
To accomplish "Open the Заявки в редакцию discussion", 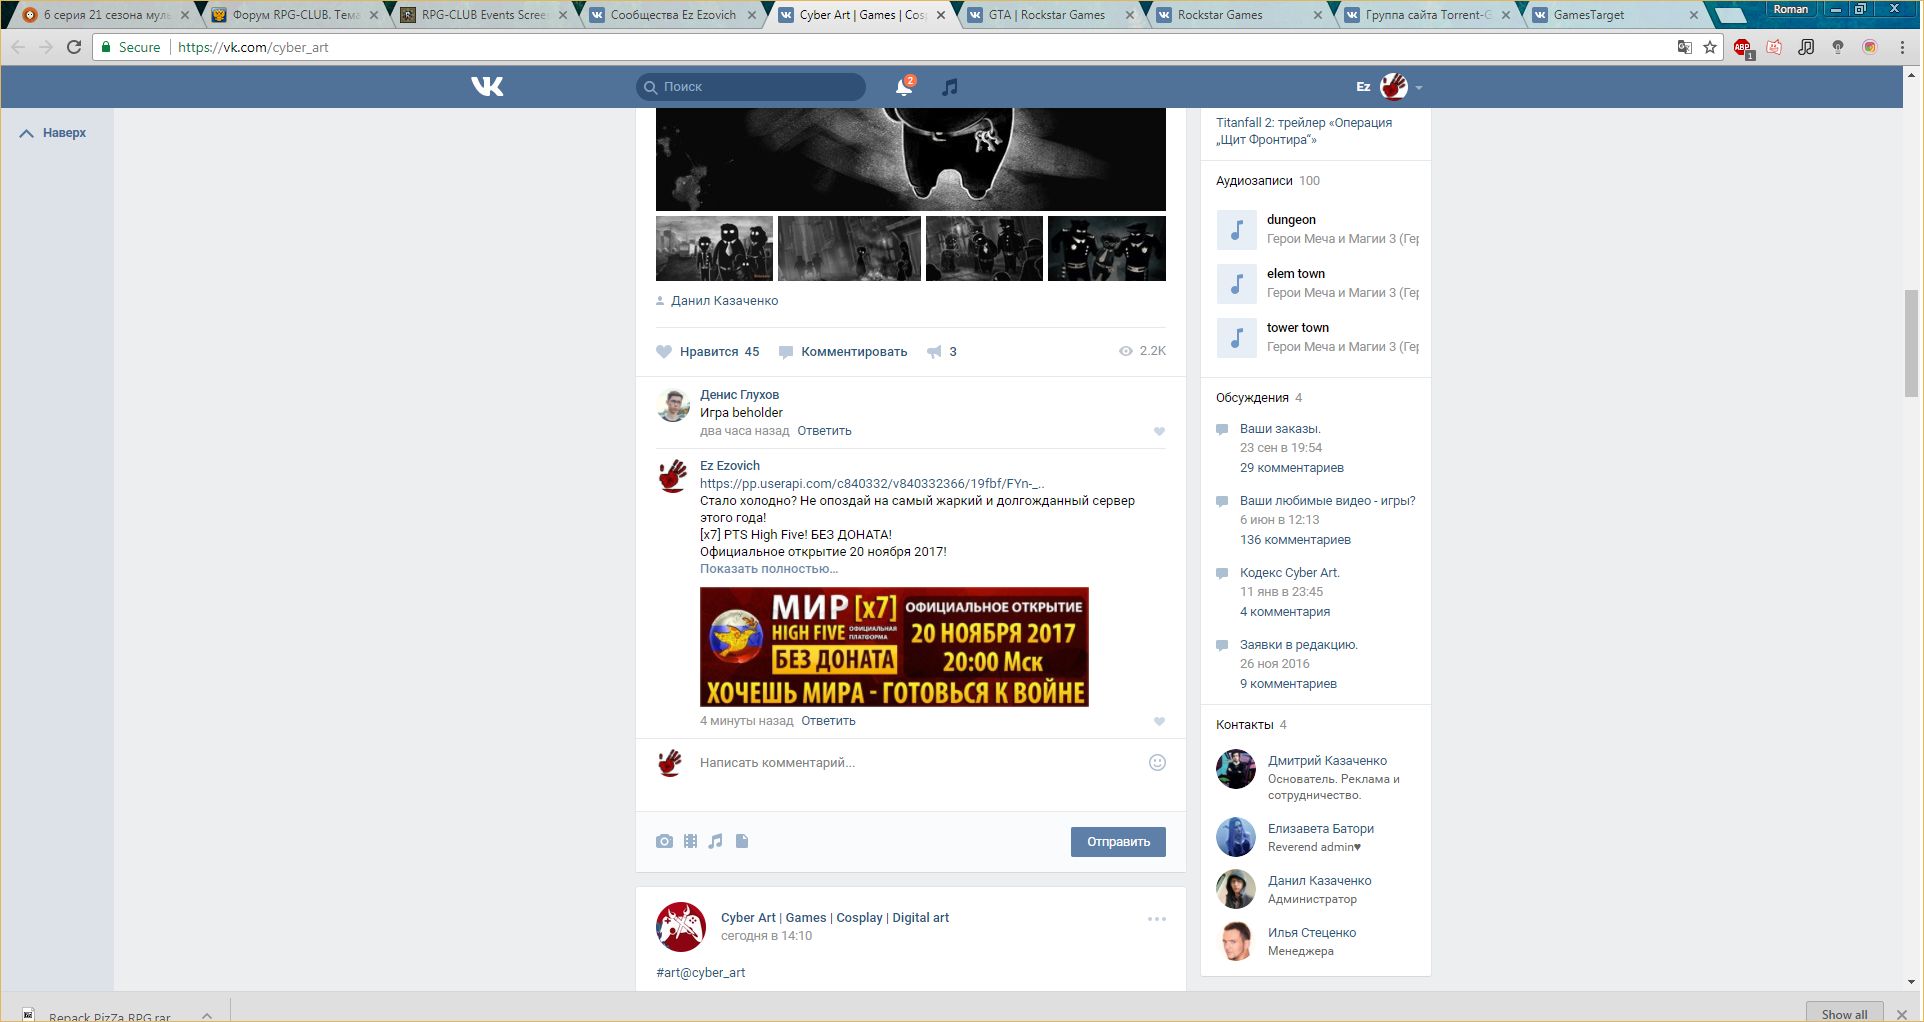I will pyautogui.click(x=1299, y=645).
